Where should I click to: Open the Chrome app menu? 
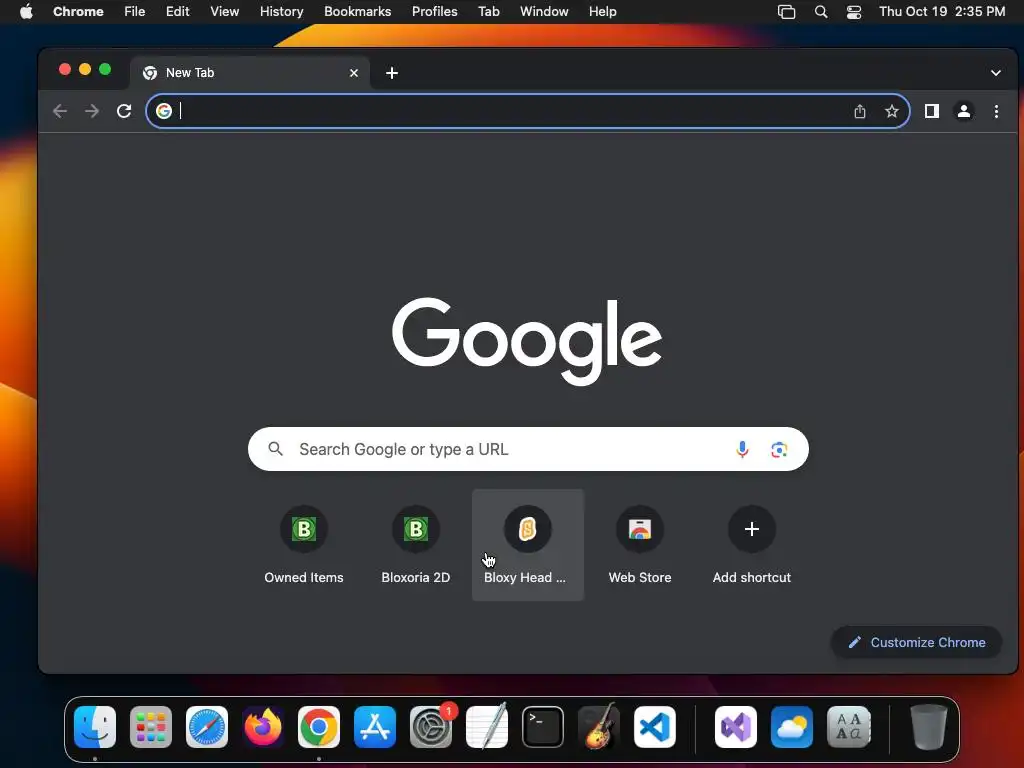[78, 12]
